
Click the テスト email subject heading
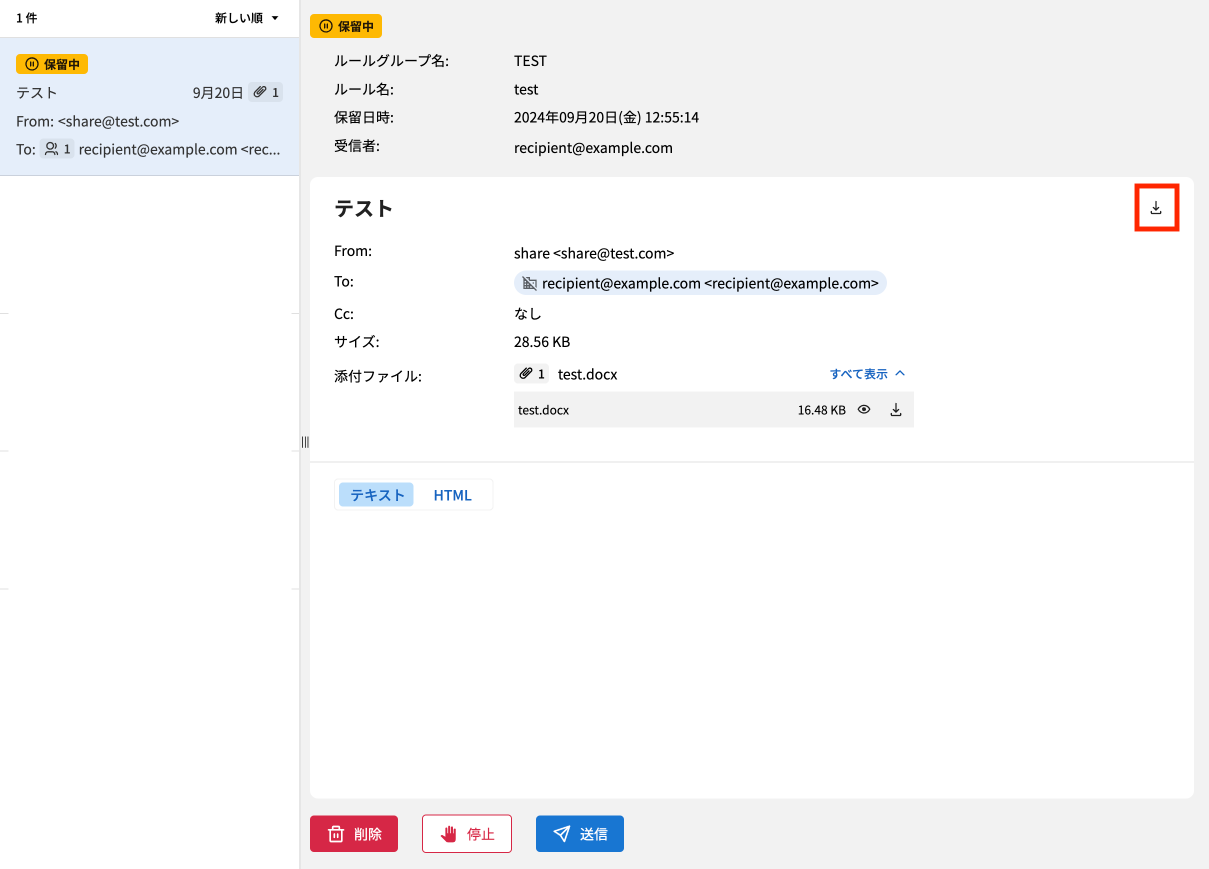click(364, 208)
